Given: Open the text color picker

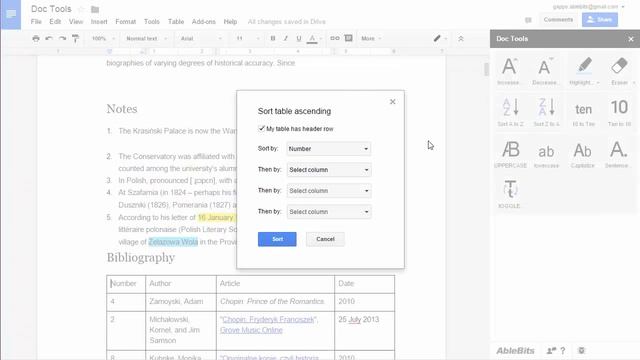Looking at the screenshot, I should [312, 39].
